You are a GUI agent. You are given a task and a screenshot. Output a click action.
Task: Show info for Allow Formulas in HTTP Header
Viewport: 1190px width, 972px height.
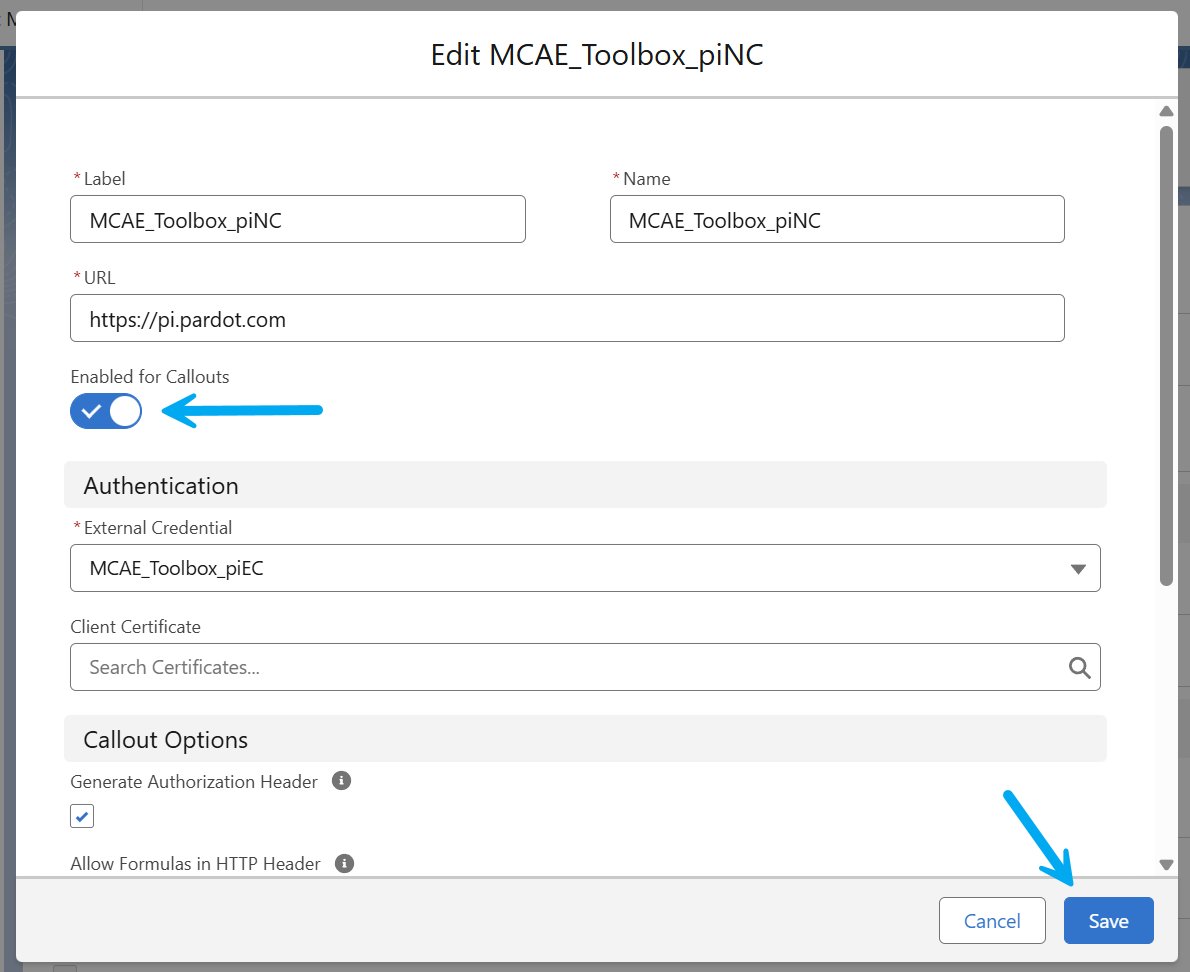tap(345, 863)
